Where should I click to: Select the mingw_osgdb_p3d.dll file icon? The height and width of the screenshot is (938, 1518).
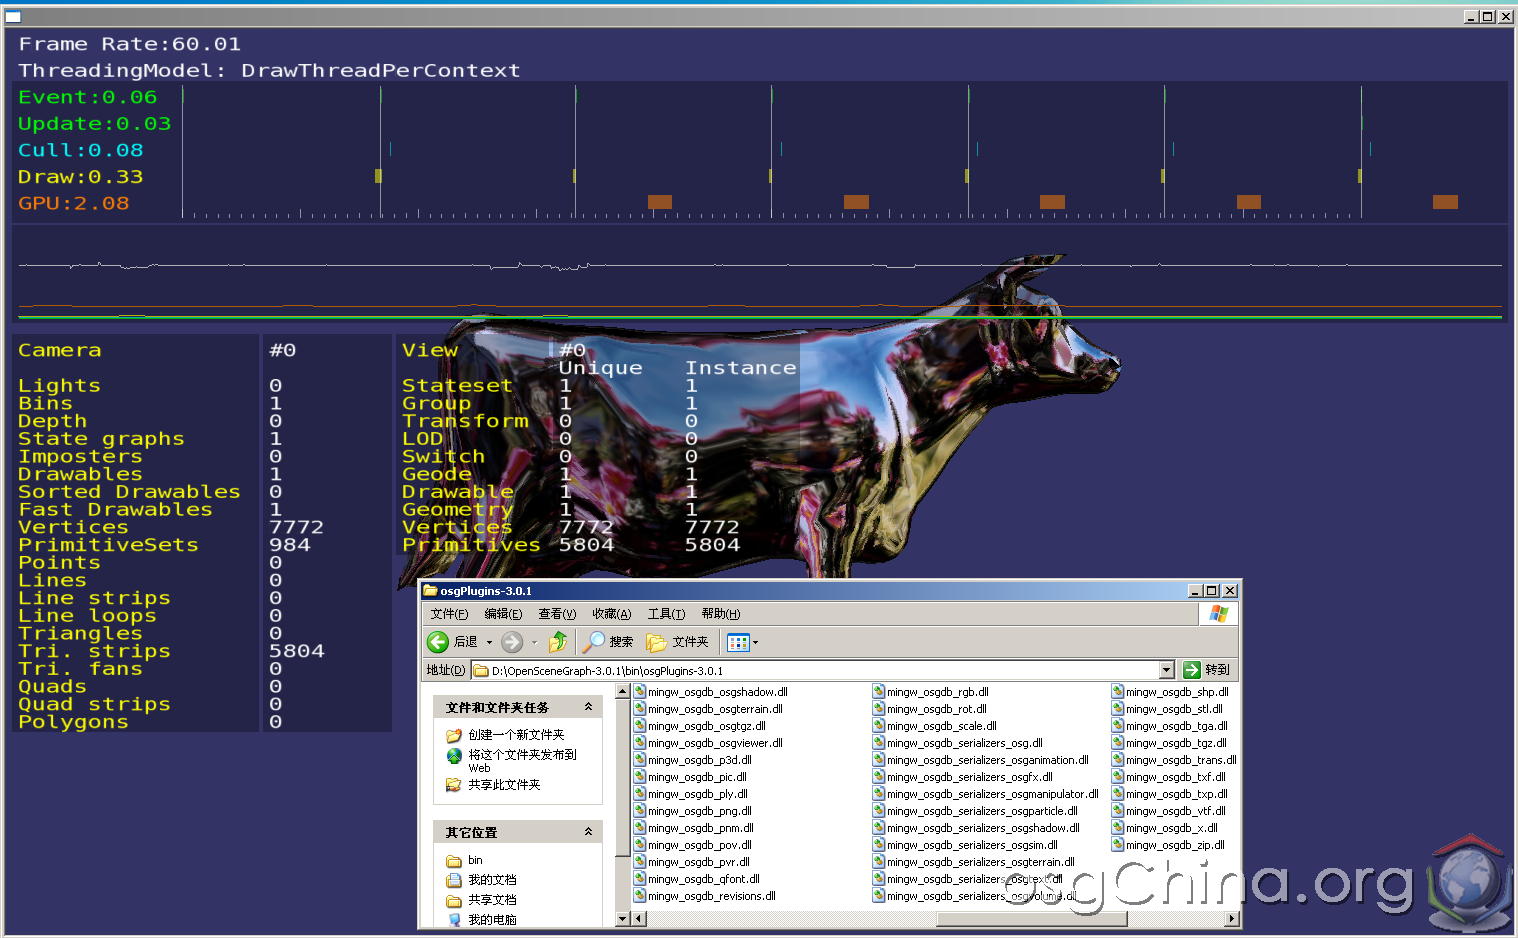click(640, 760)
